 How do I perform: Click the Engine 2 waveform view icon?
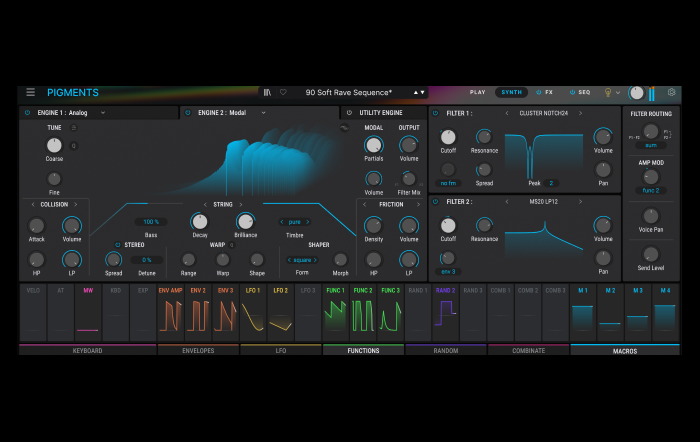click(344, 128)
